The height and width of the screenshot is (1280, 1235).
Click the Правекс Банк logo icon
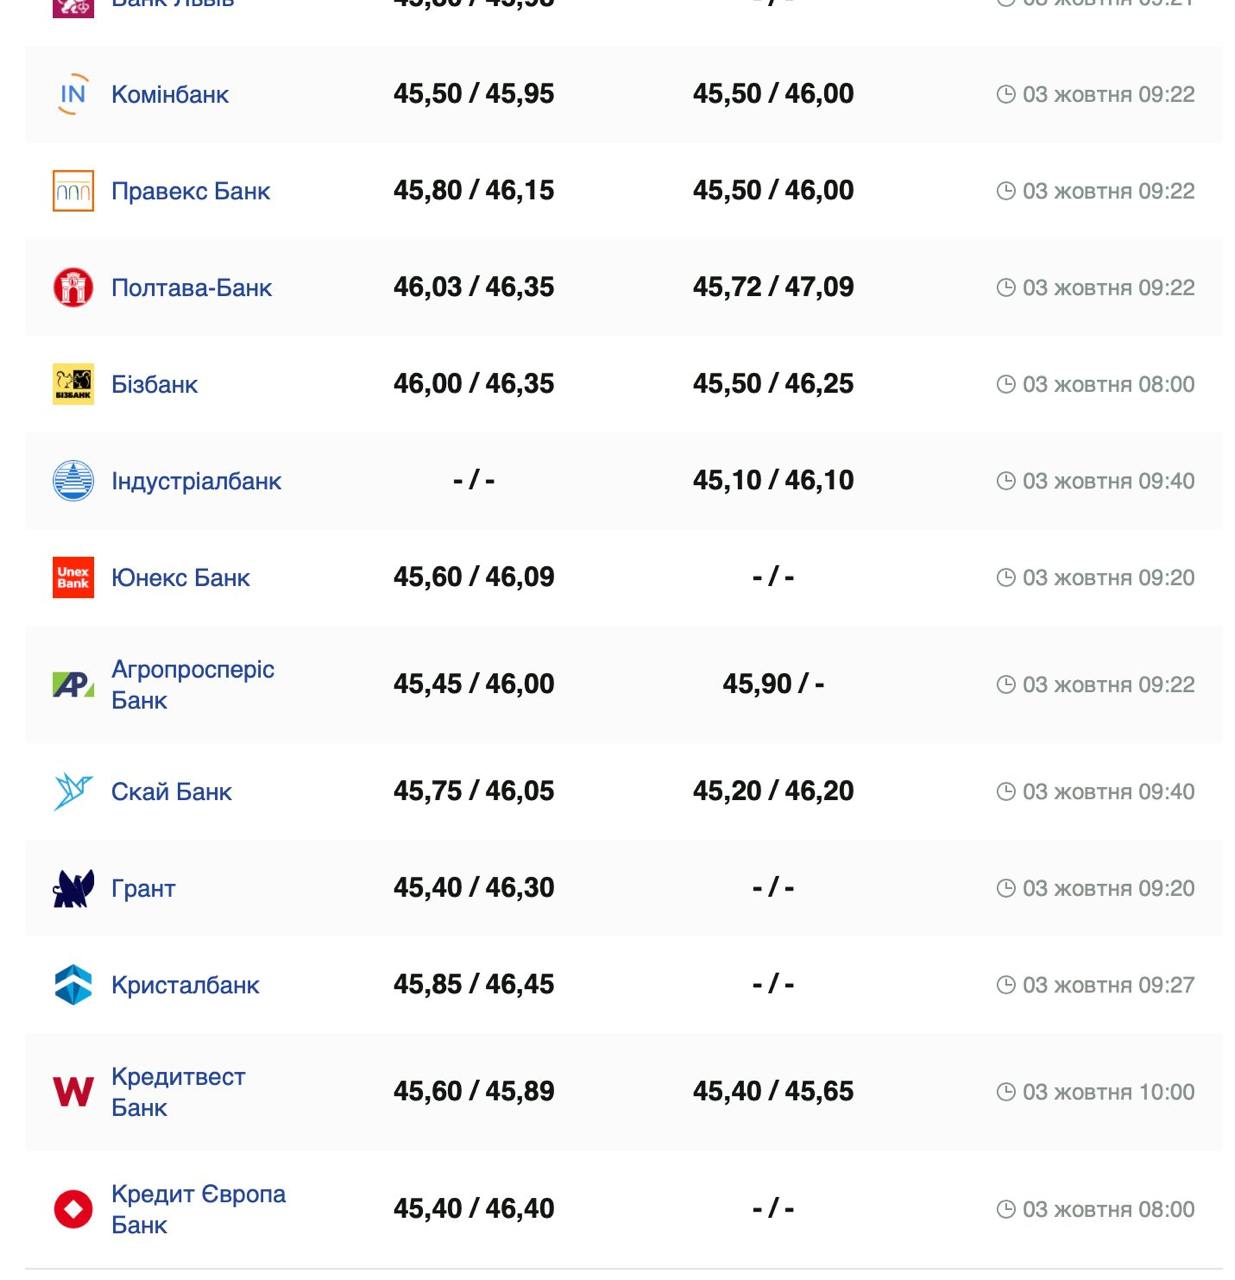73,191
